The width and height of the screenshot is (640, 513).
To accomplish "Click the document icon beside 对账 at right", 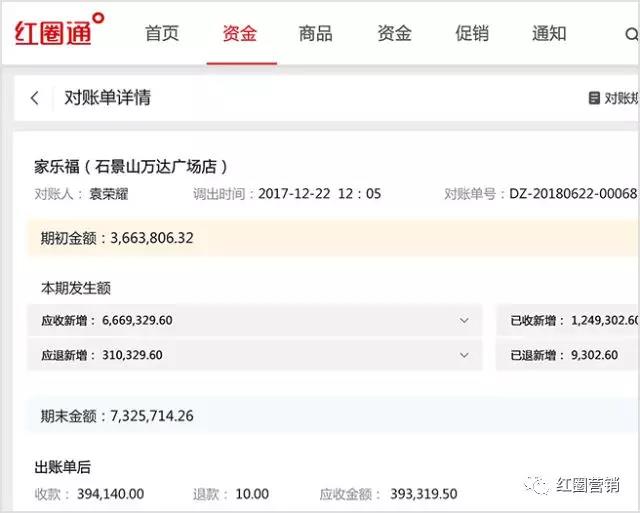I will [x=593, y=98].
